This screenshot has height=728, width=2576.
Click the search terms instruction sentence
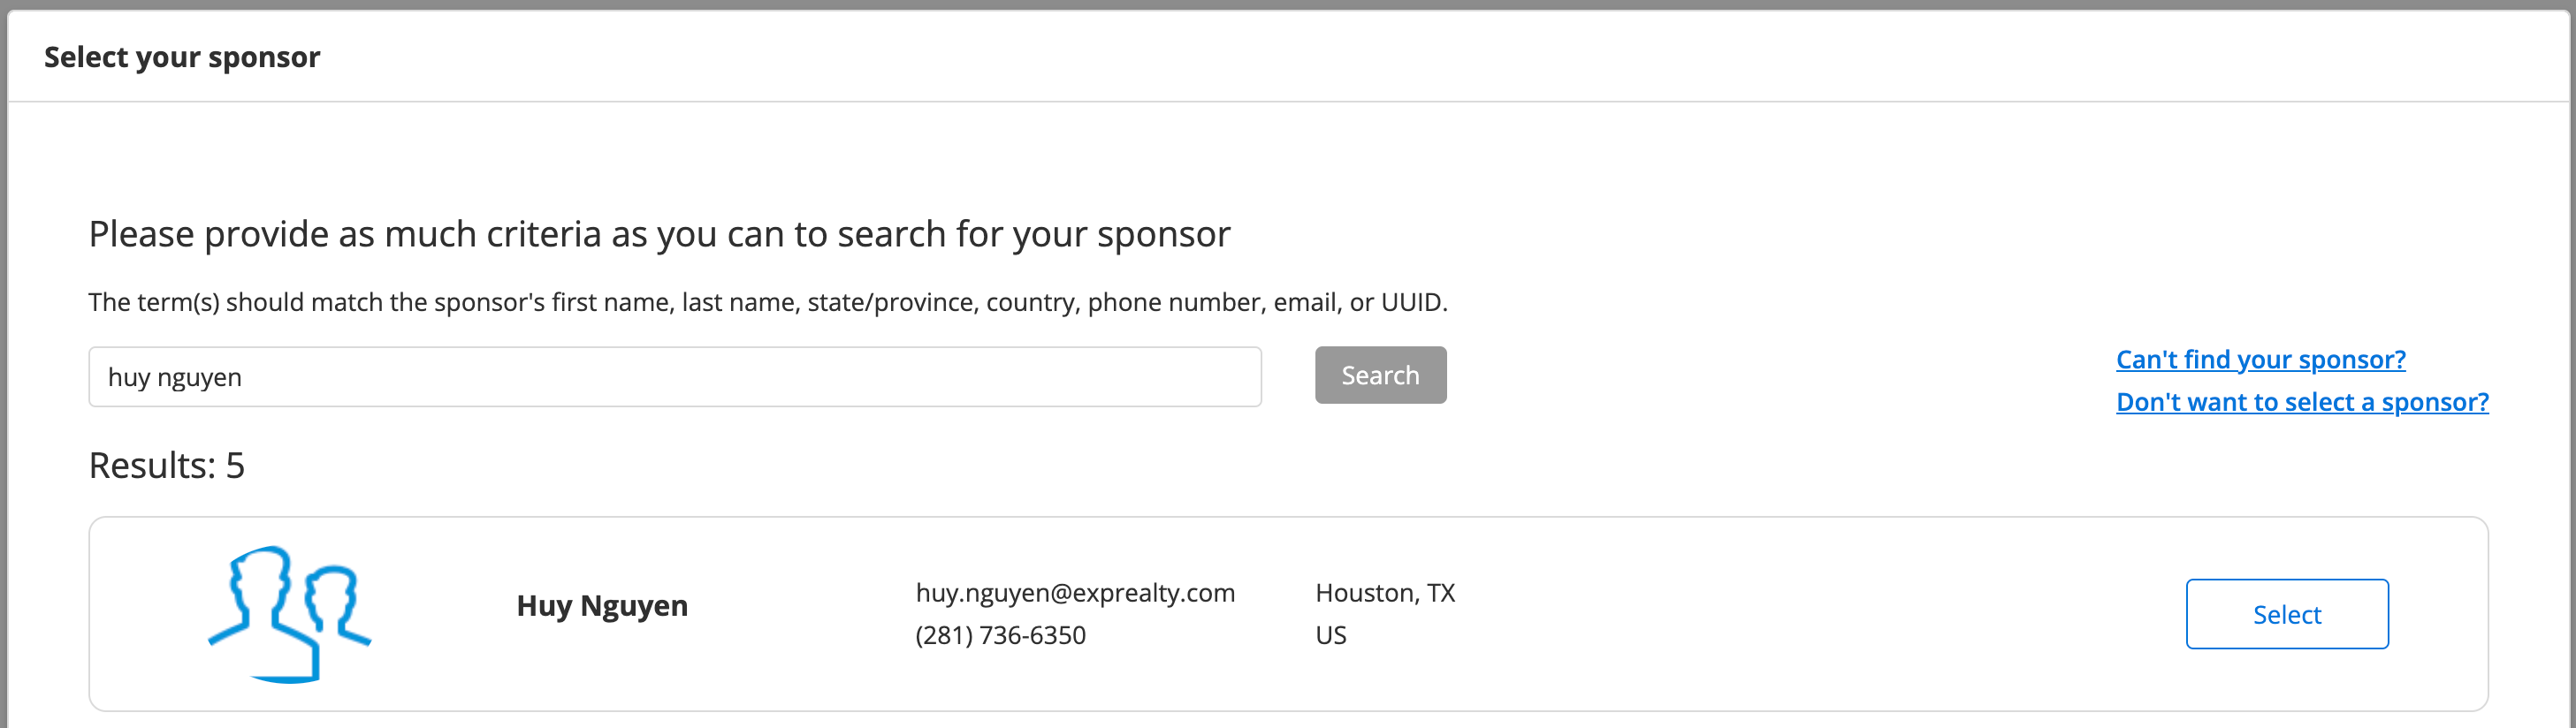pos(768,302)
